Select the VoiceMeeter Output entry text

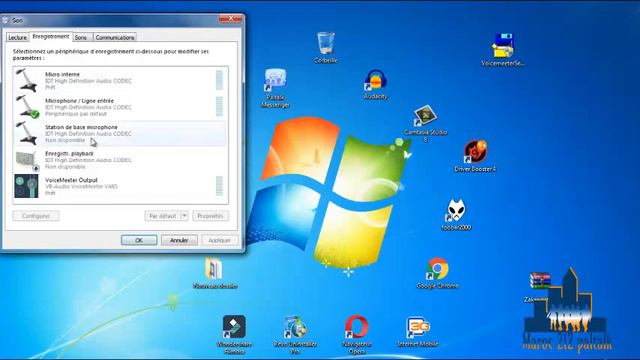71,180
